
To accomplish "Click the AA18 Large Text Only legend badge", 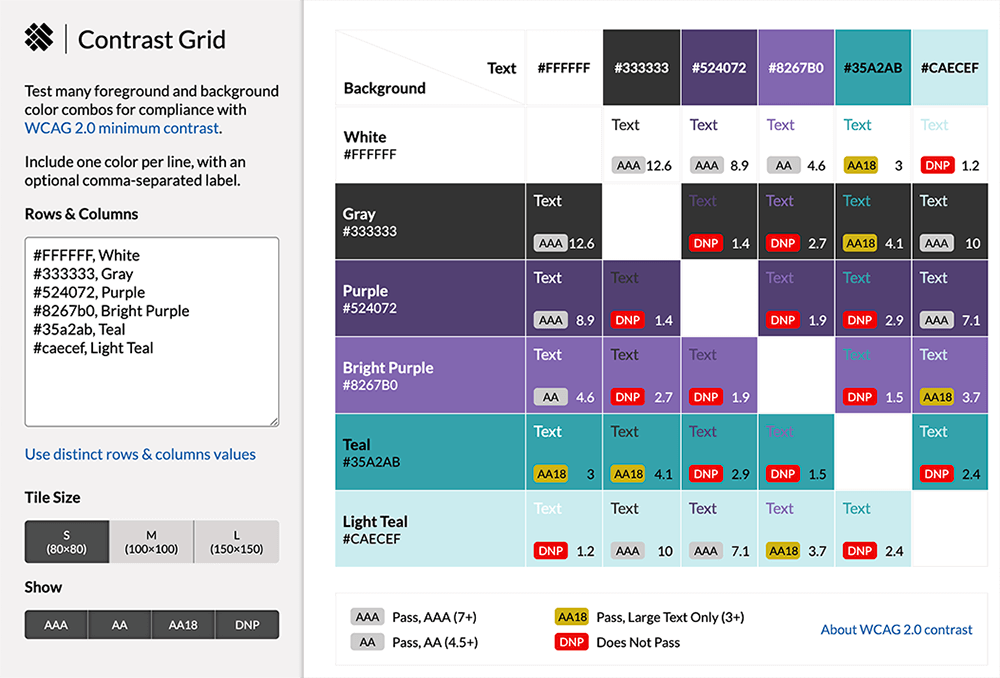I will 572,617.
